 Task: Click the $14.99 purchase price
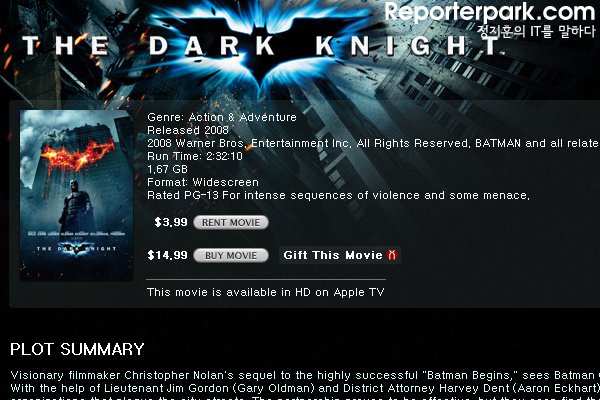168,255
